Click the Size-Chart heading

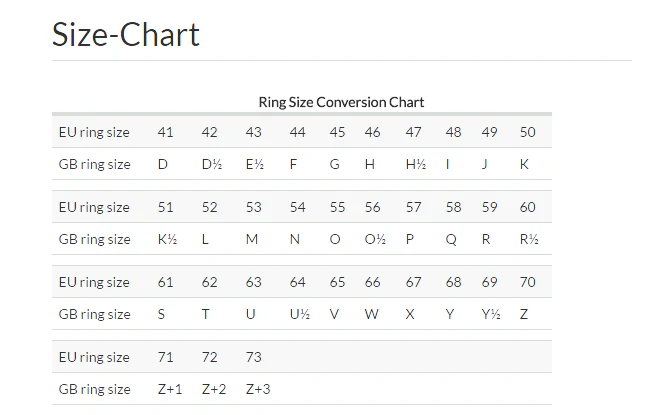(x=126, y=35)
